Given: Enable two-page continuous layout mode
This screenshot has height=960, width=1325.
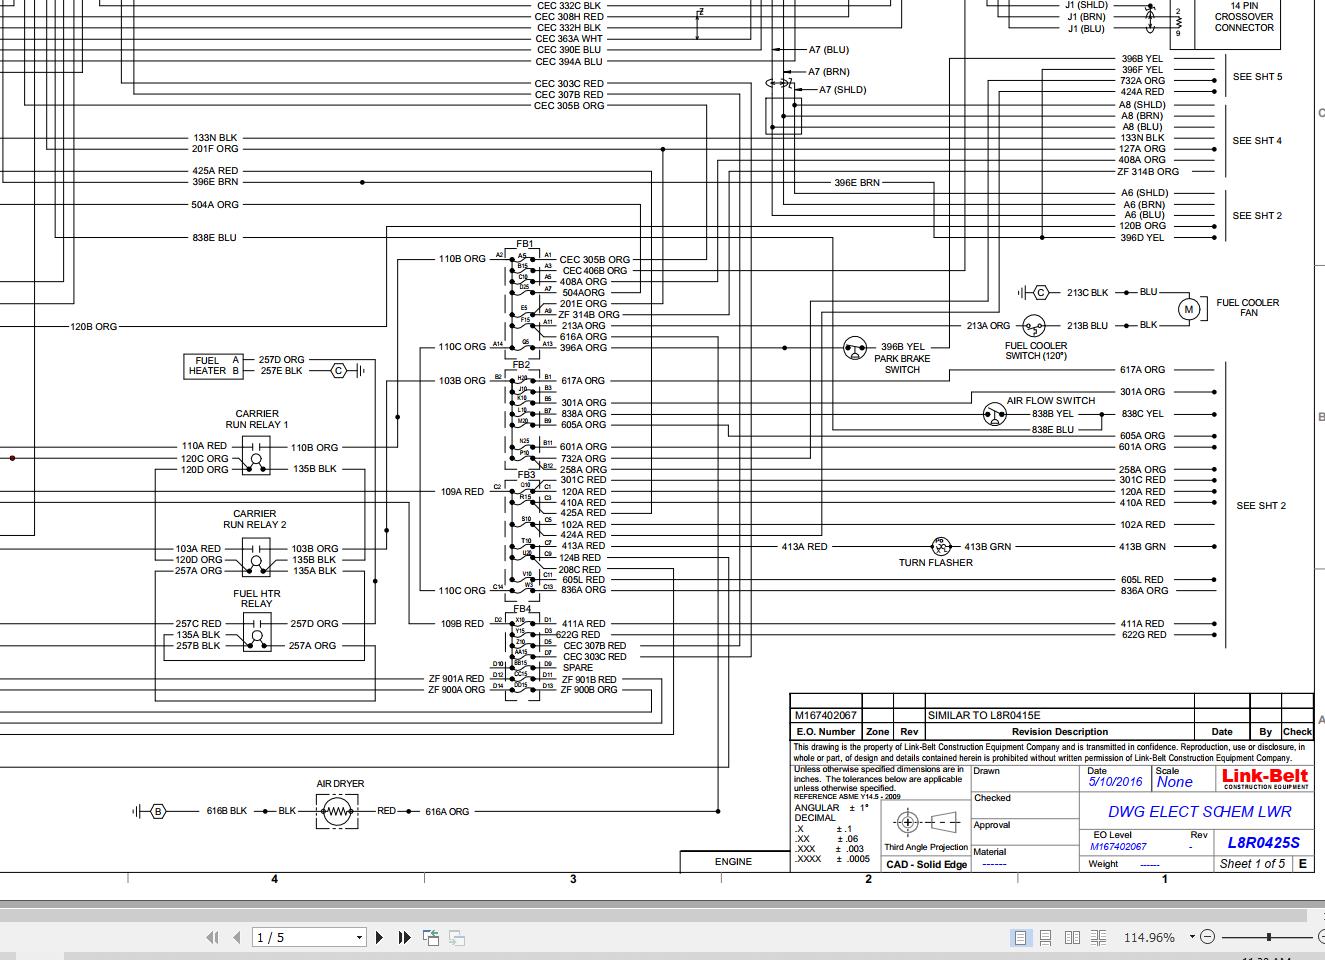Looking at the screenshot, I should coord(1097,938).
